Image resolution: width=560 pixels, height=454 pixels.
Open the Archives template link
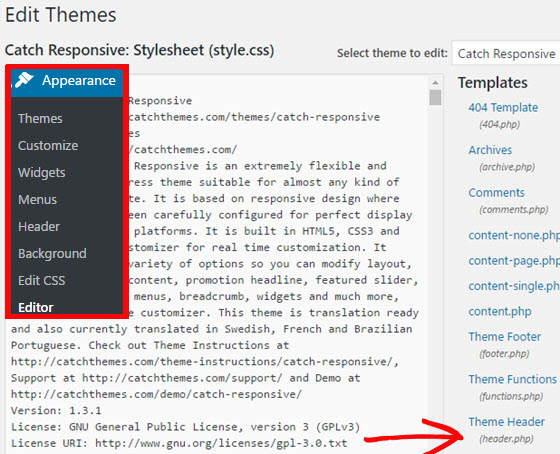(x=490, y=150)
